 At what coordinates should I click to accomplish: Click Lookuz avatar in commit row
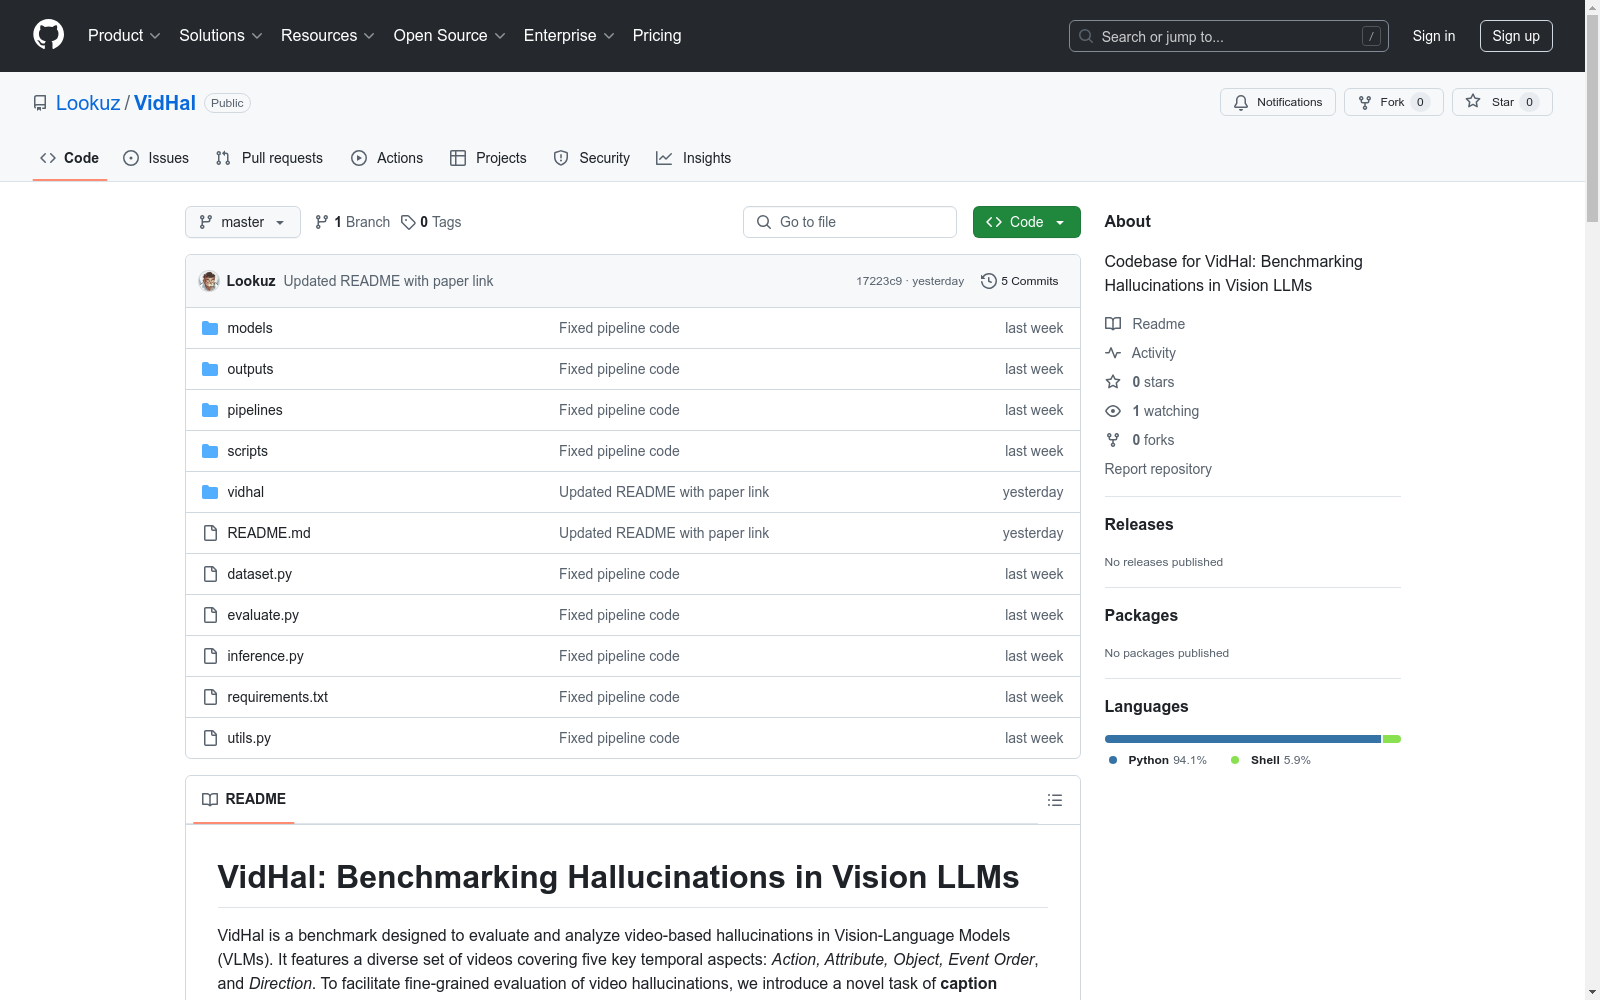coord(209,281)
